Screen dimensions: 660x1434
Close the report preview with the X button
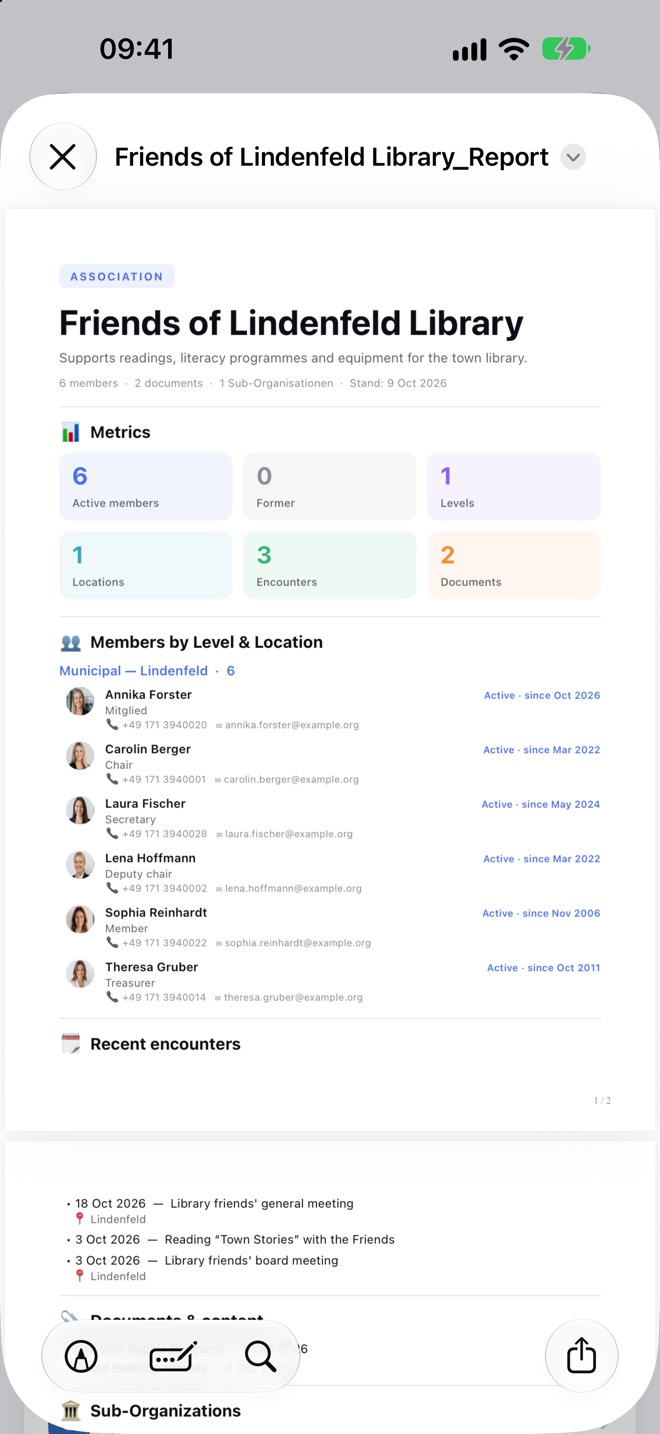click(63, 157)
